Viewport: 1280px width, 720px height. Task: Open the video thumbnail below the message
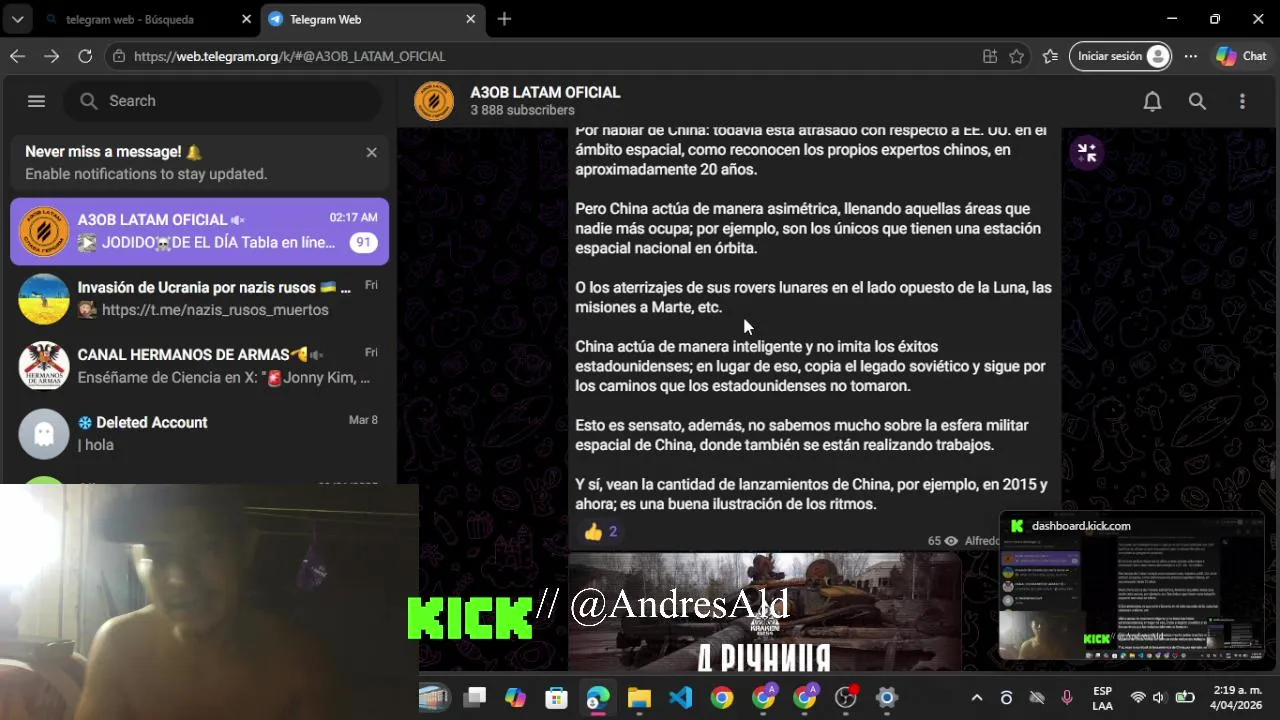(x=765, y=612)
